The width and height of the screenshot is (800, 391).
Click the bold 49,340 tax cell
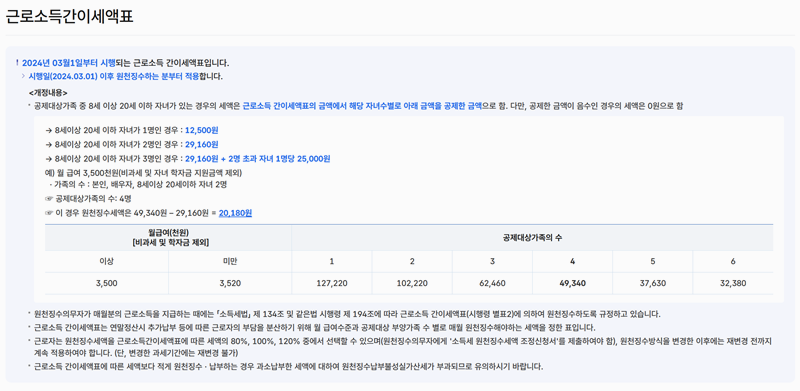click(x=572, y=283)
